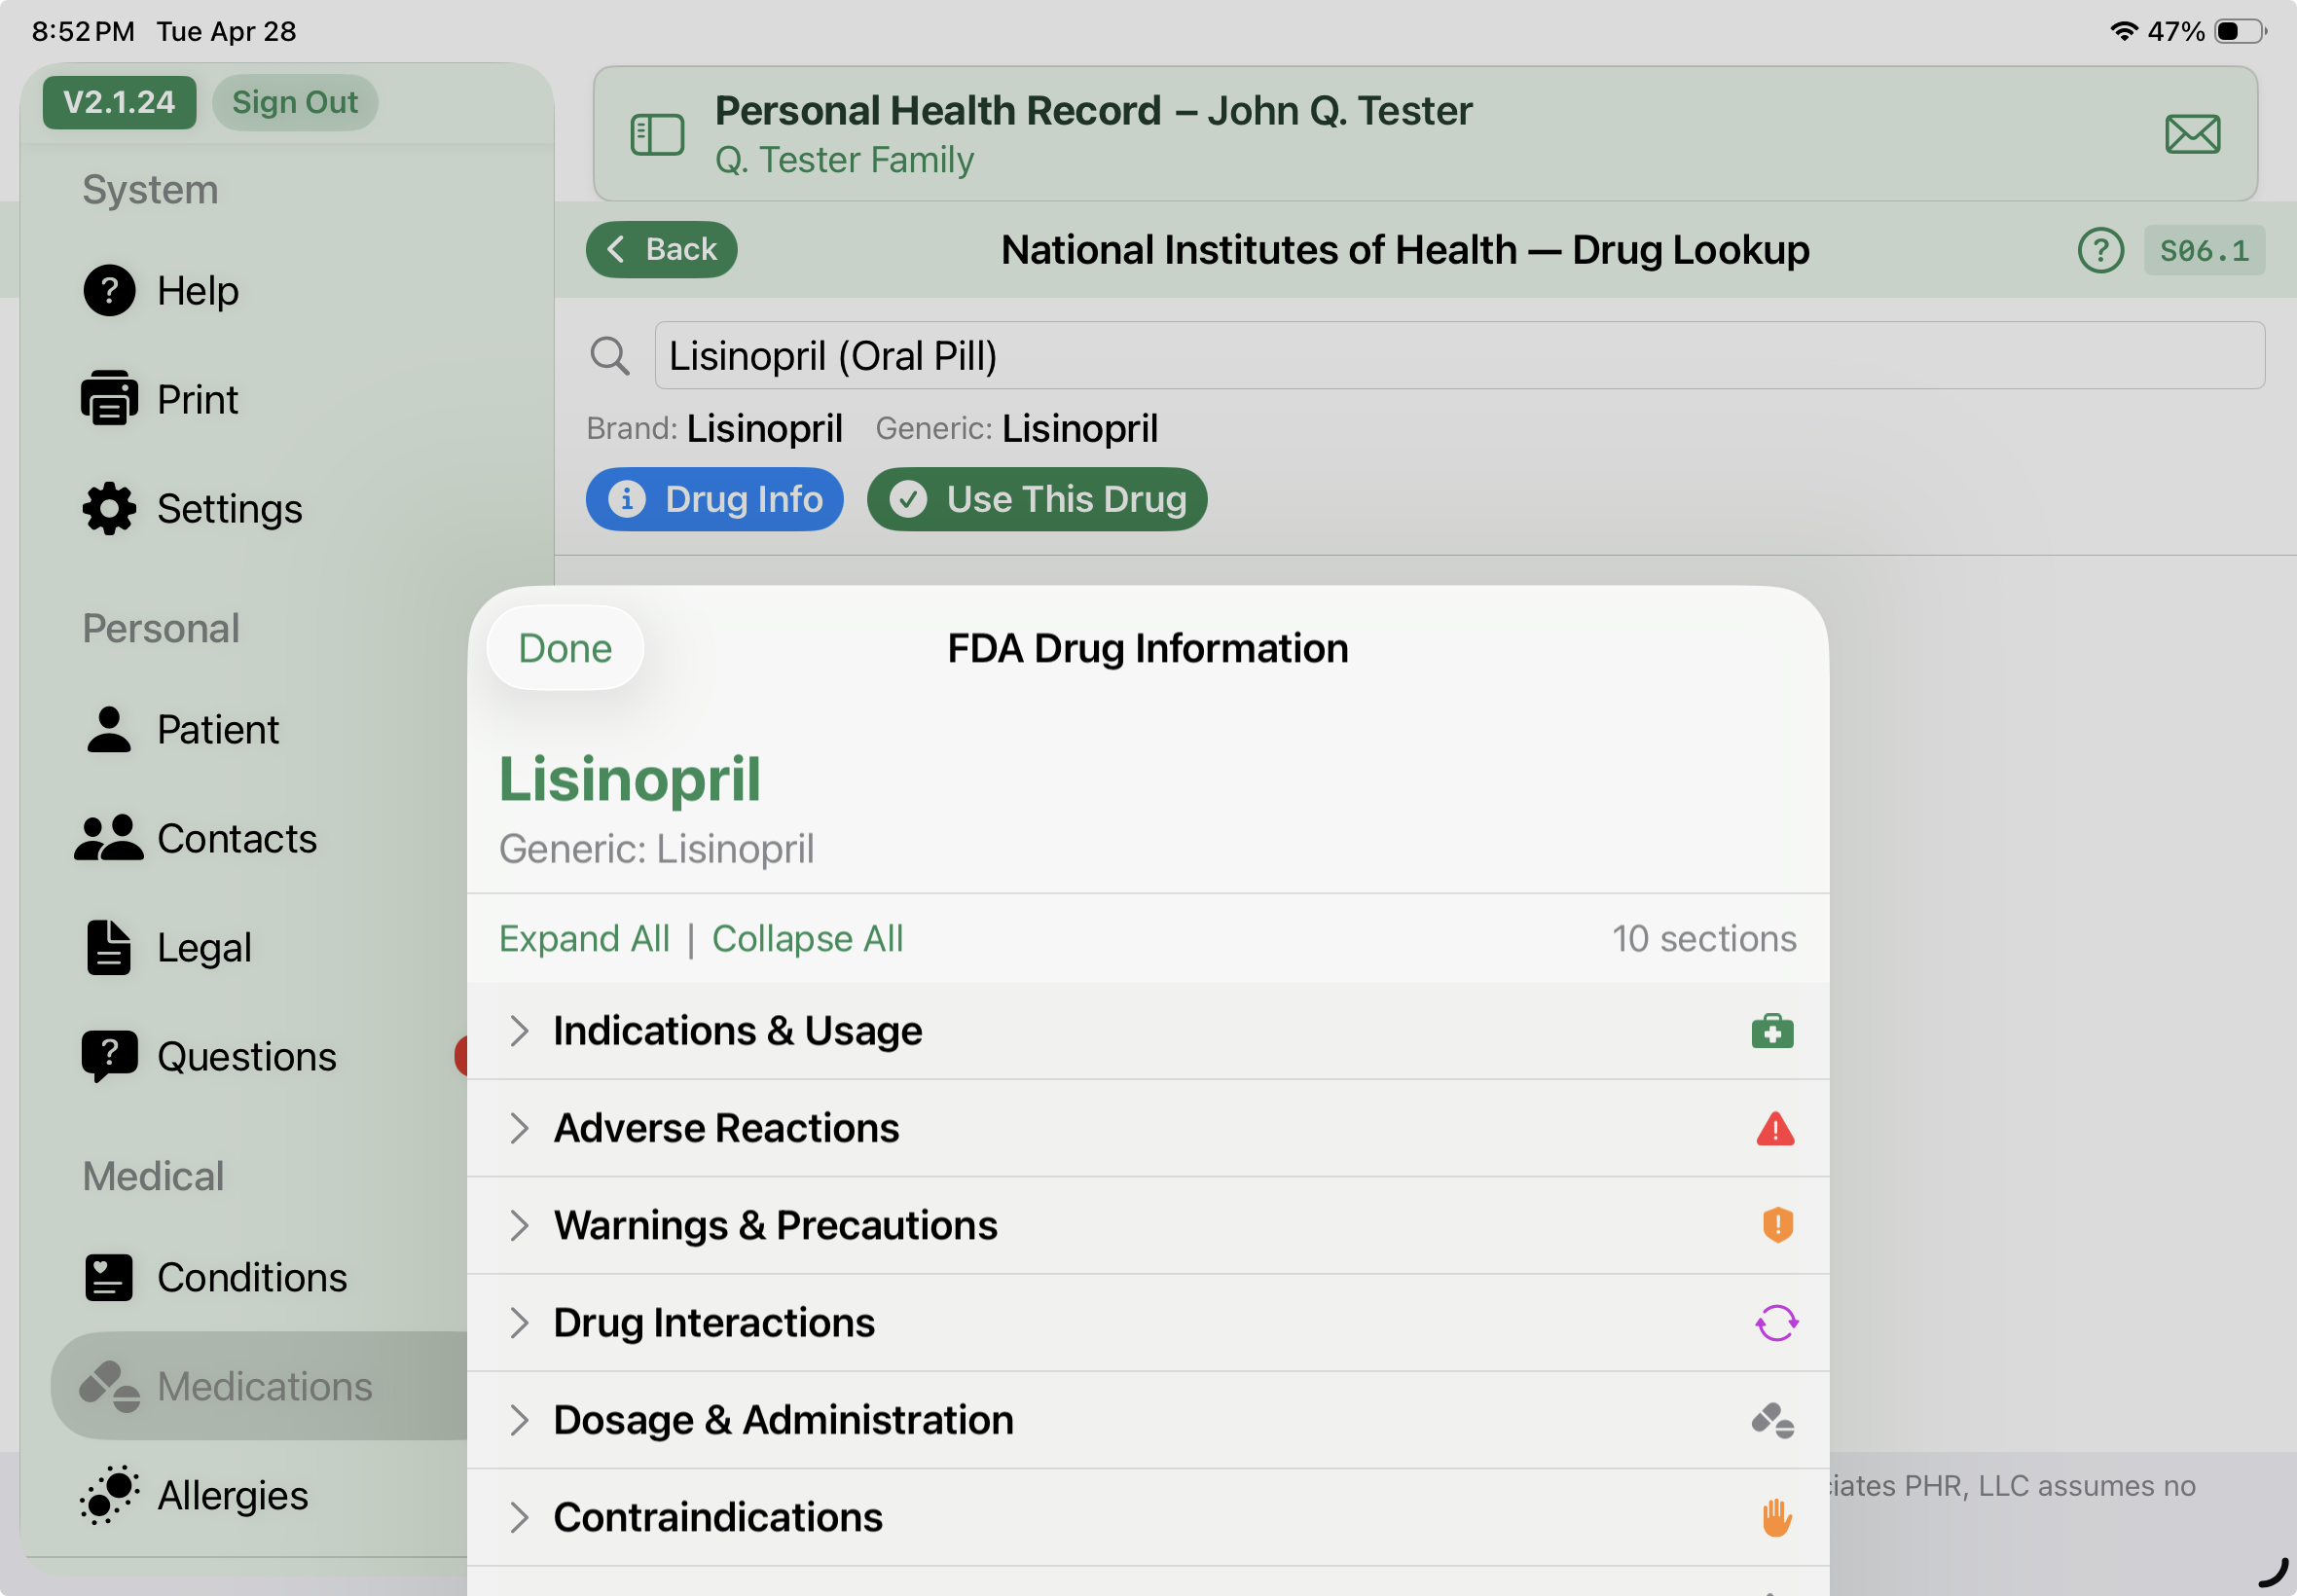Click the purple cycle icon on Drug Interactions
This screenshot has width=2297, height=1596.
(x=1776, y=1322)
